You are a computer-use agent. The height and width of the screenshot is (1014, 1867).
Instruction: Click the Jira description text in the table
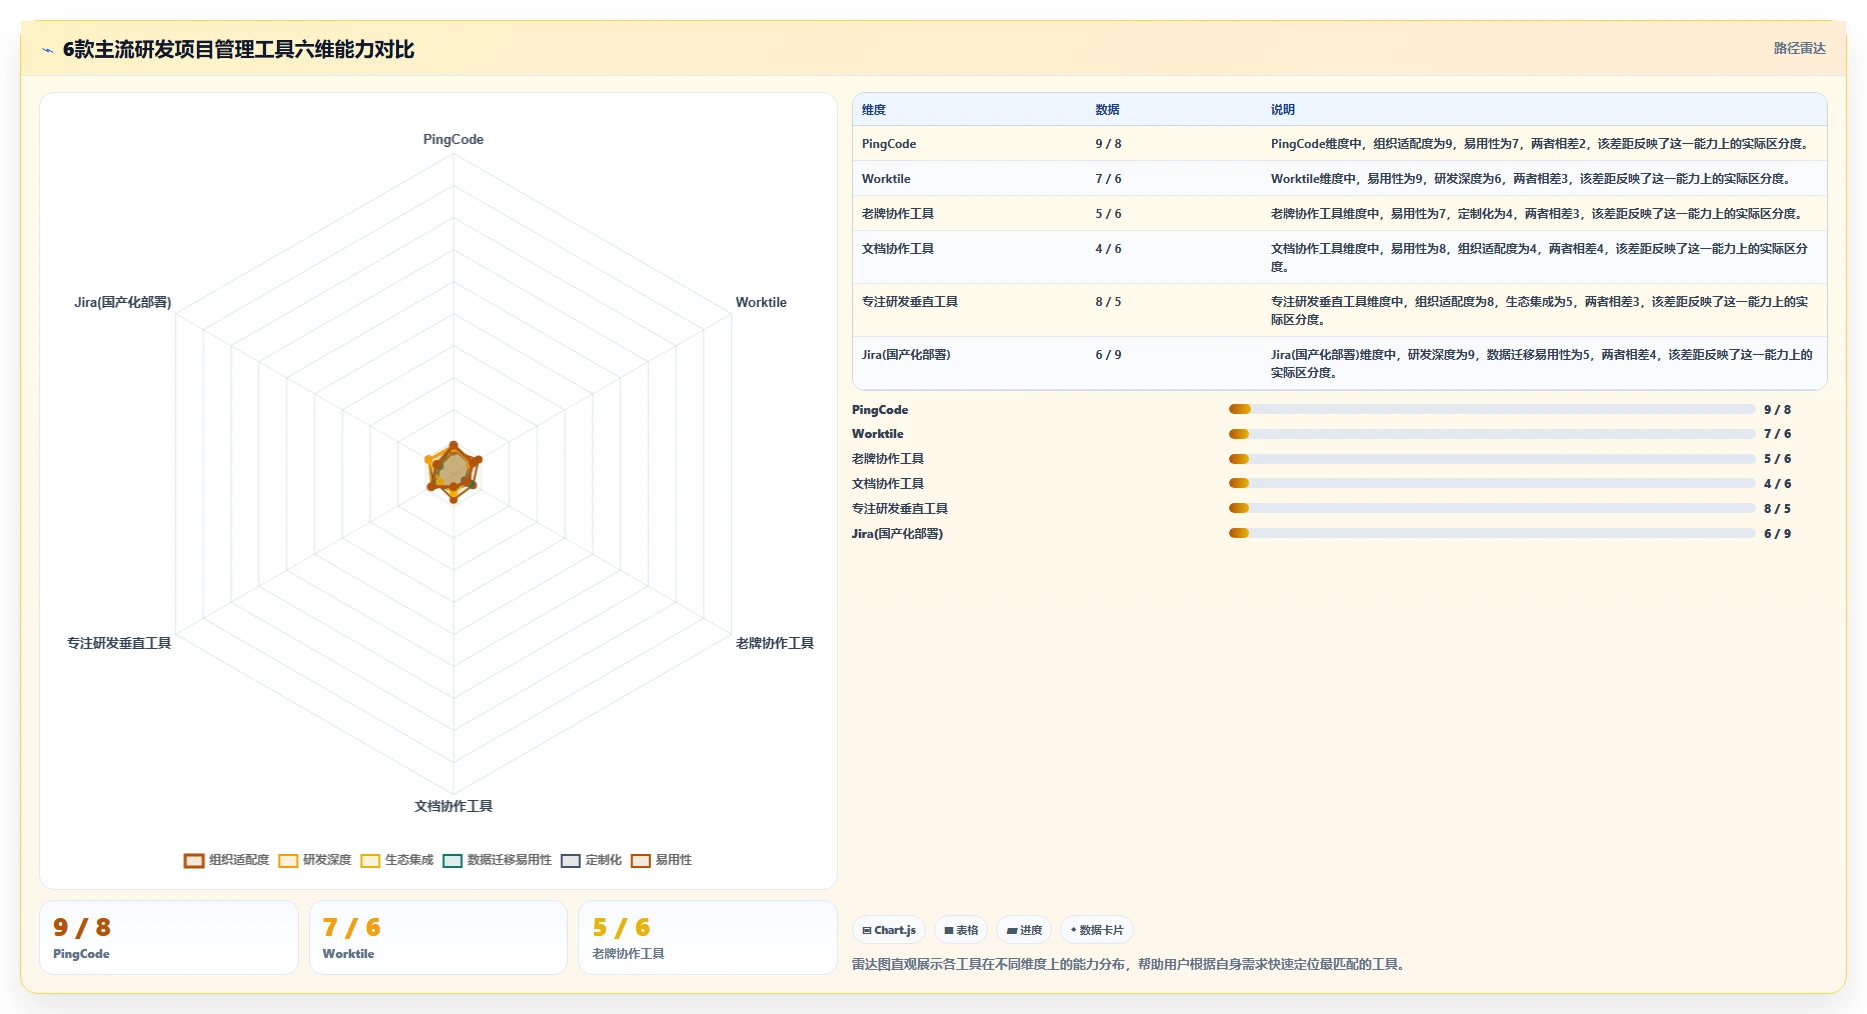1542,364
